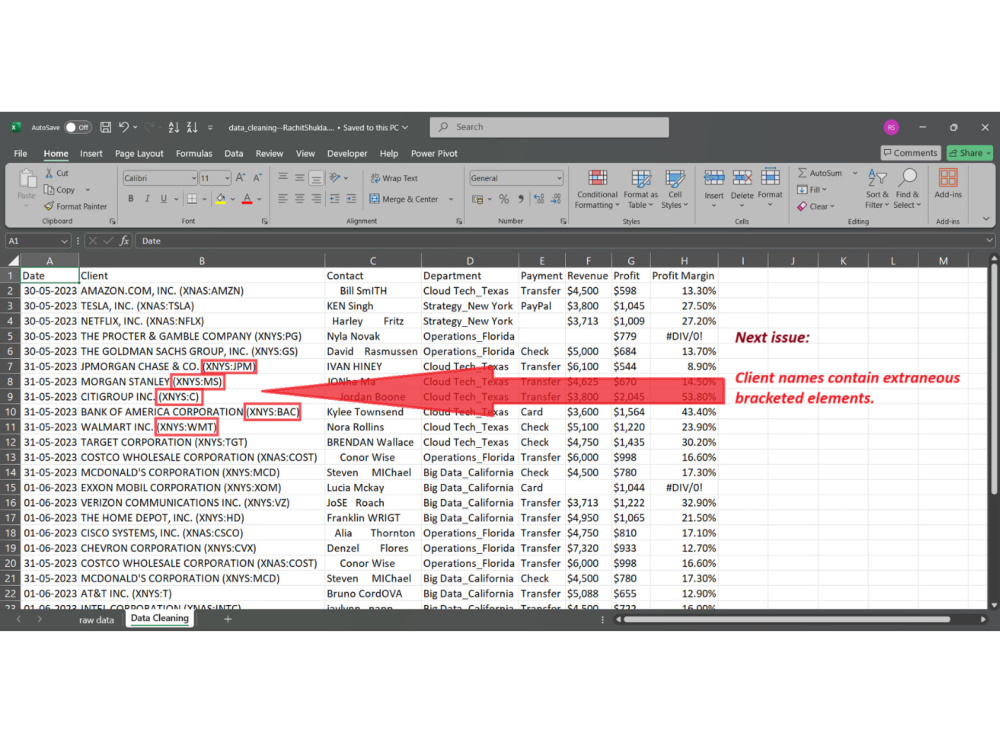
Task: Open Find & Select magnifier menu
Action: pyautogui.click(x=907, y=189)
